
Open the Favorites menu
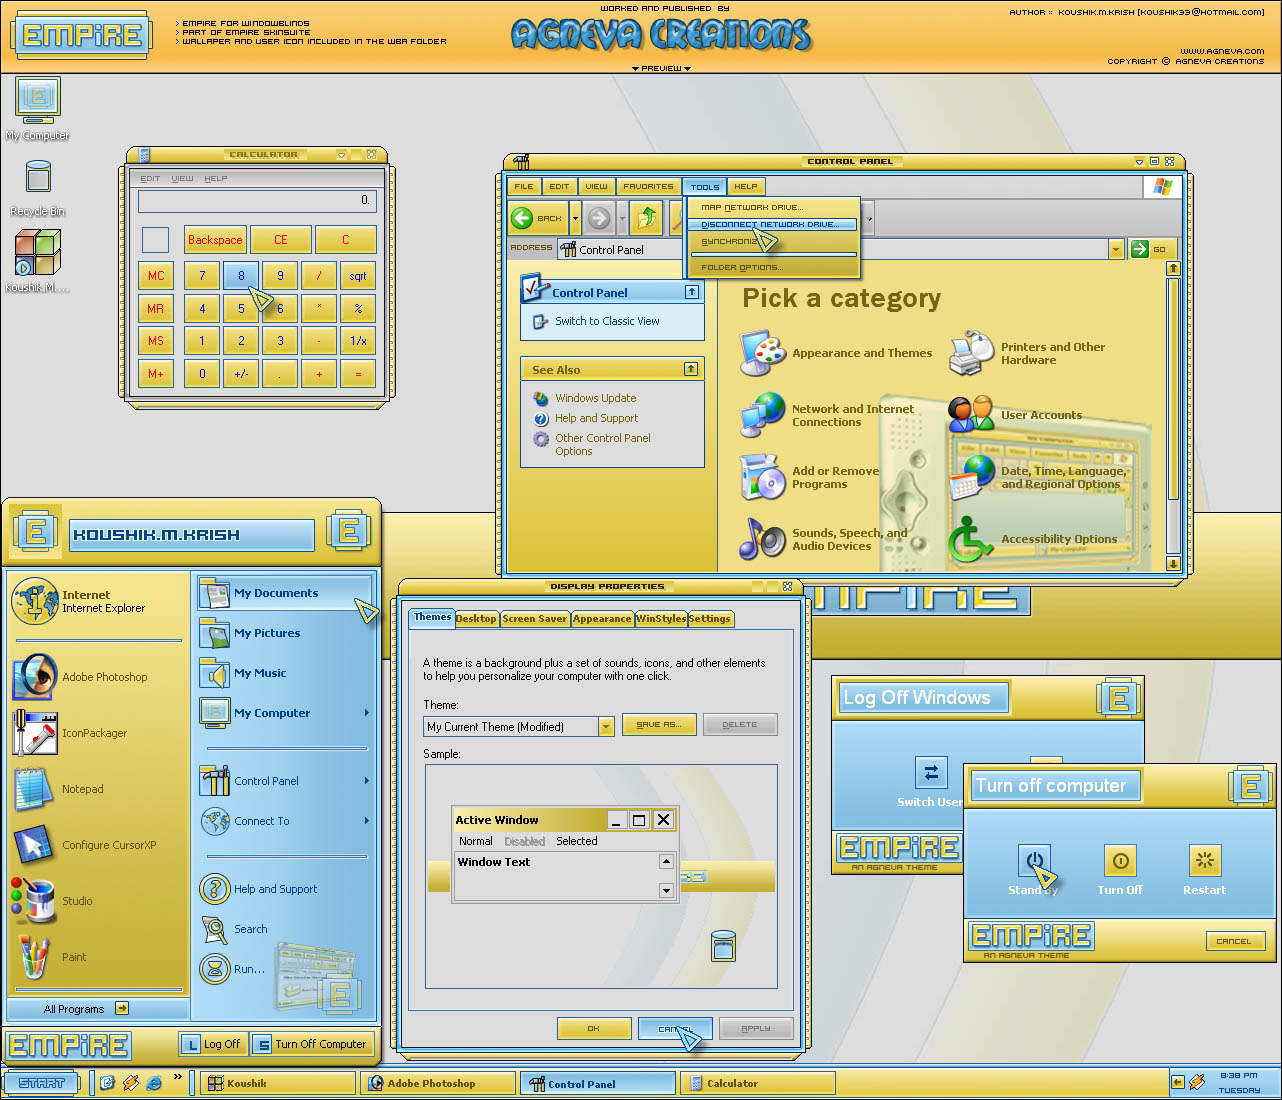(648, 186)
